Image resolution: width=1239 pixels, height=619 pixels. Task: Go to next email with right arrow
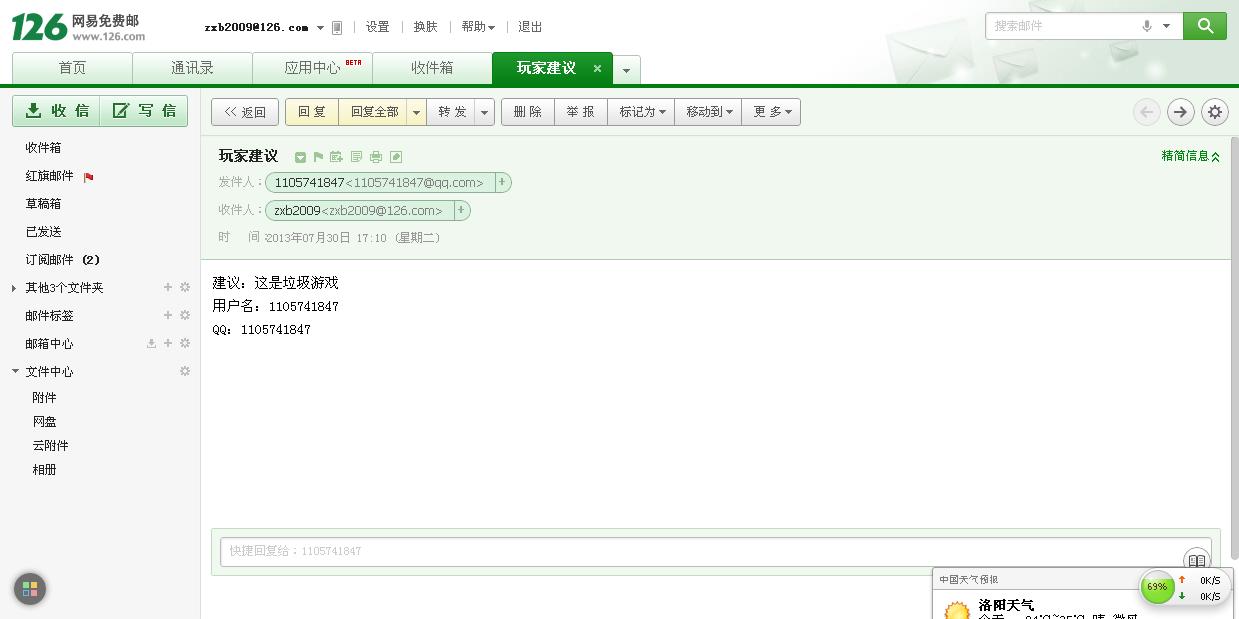pos(1181,112)
